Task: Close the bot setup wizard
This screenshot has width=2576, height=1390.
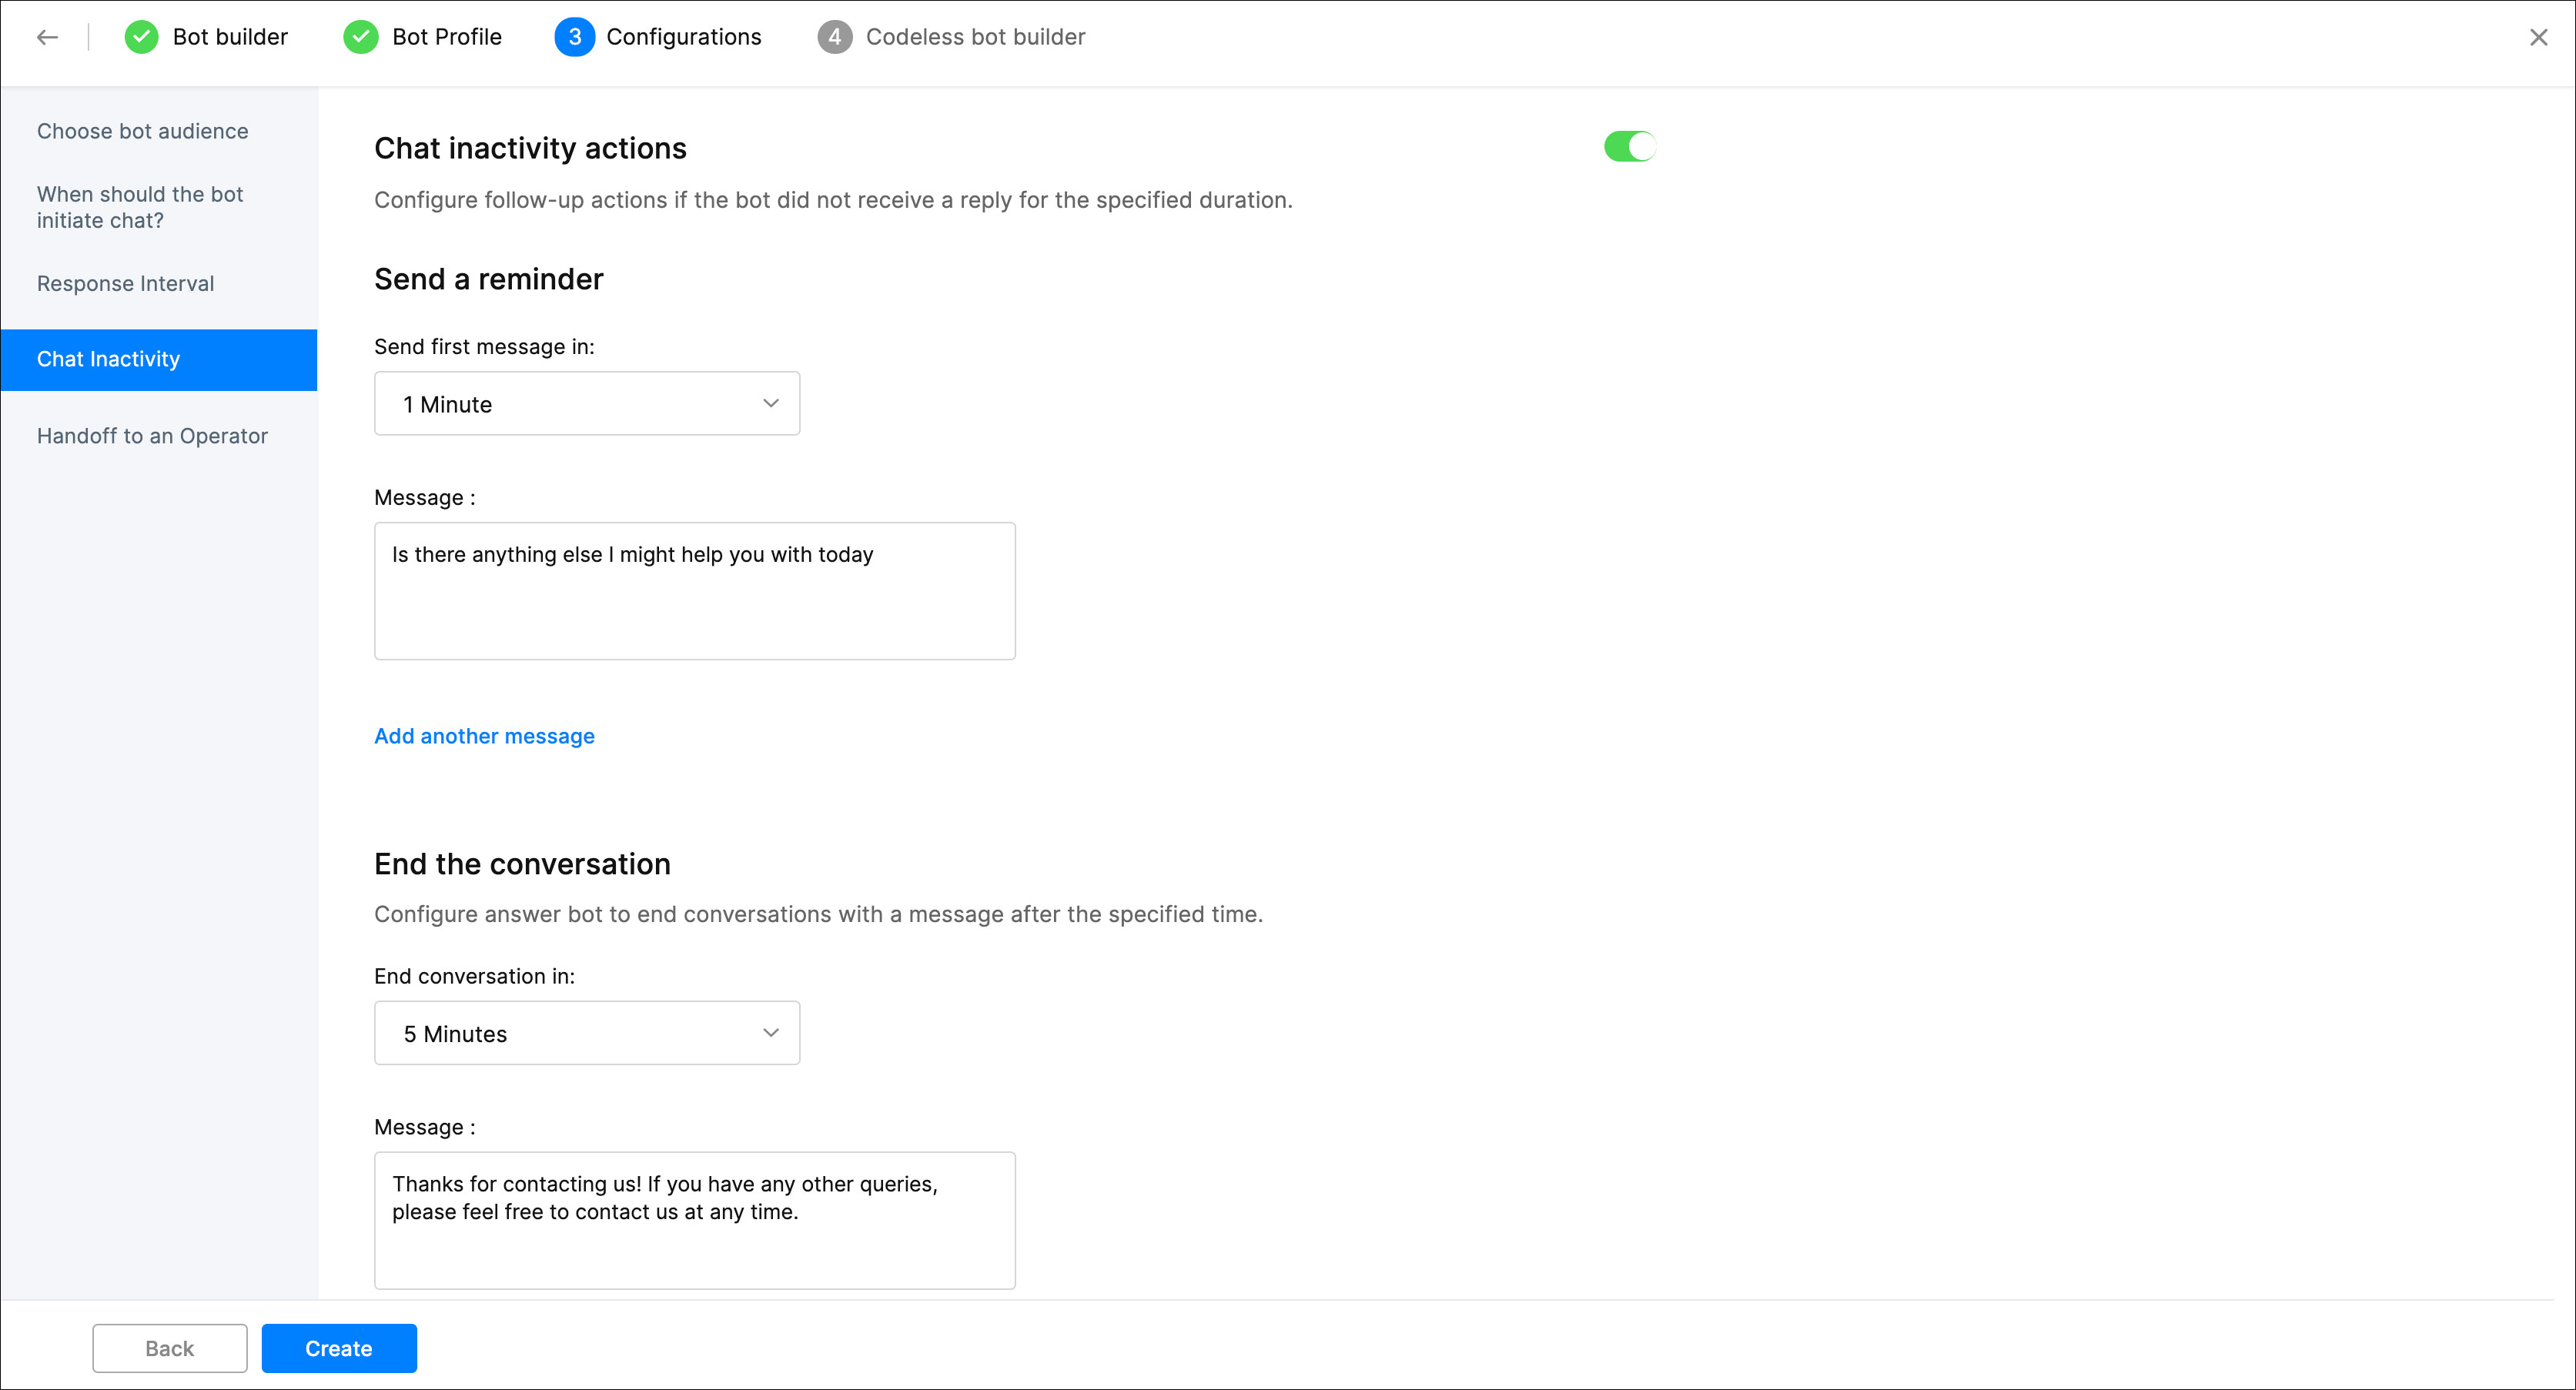Action: [2538, 37]
